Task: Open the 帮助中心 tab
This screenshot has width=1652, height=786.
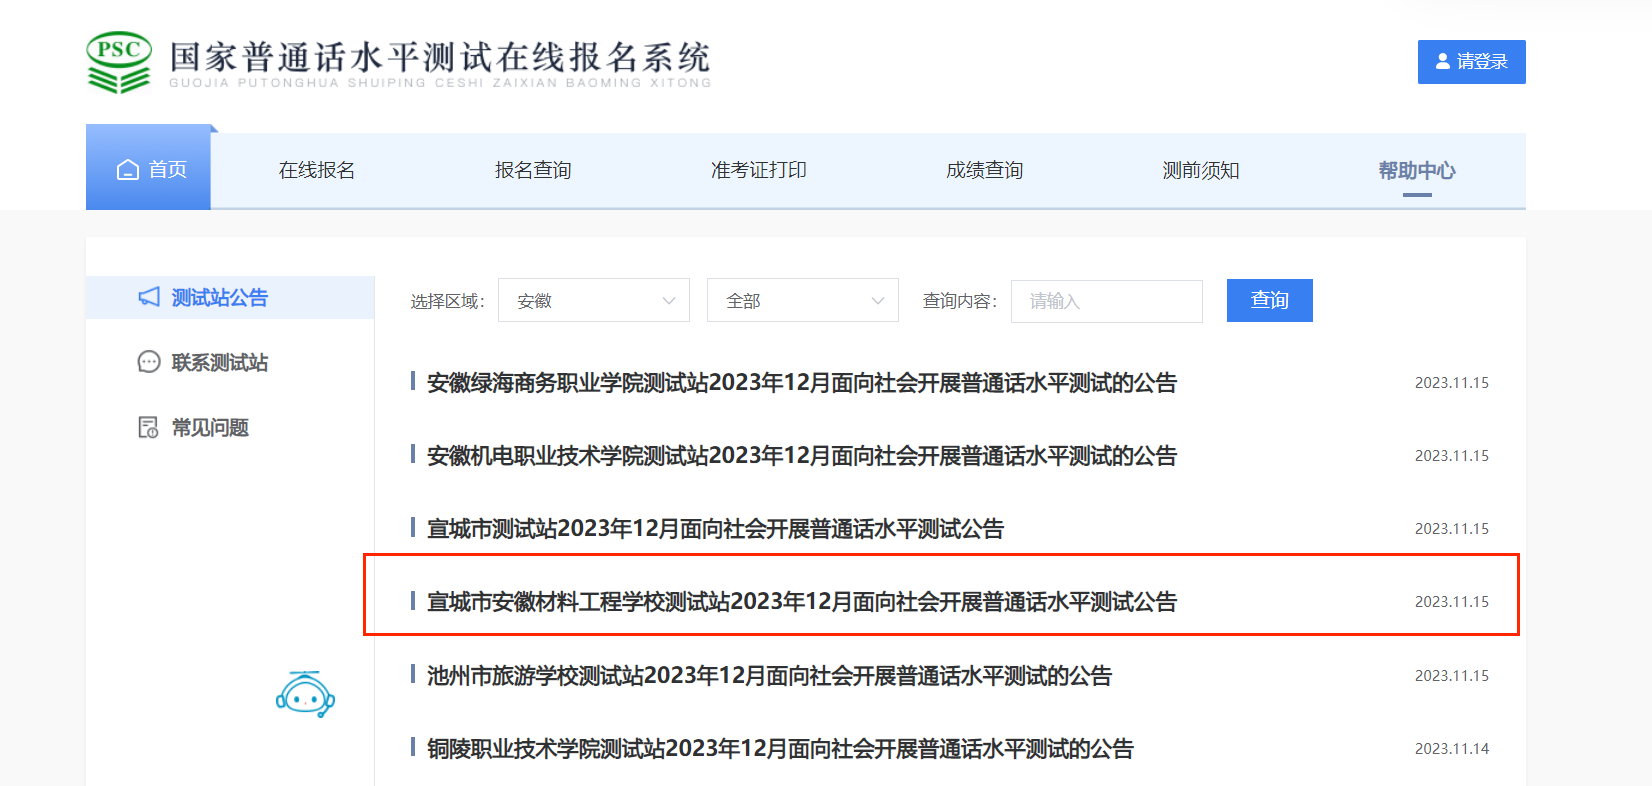Action: [1417, 170]
